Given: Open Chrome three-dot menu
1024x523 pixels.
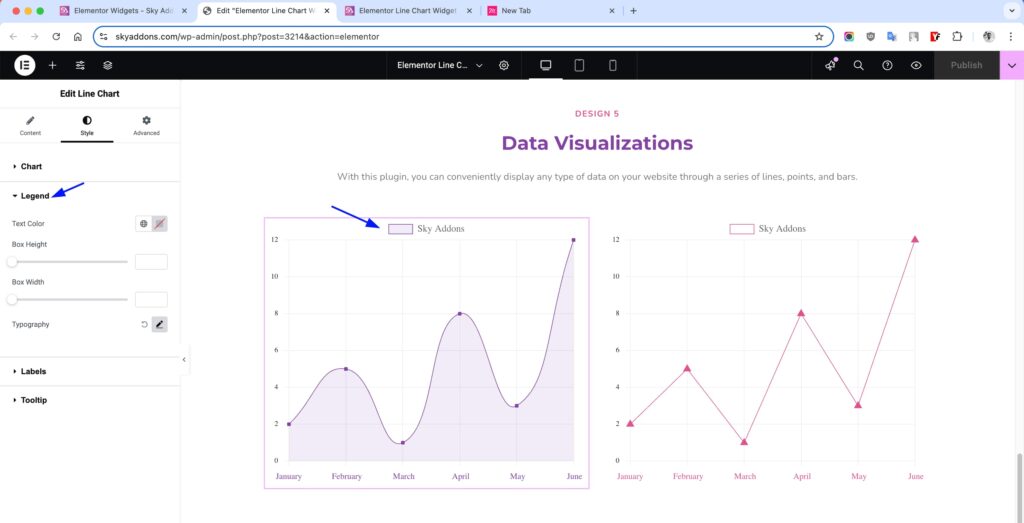Looking at the screenshot, I should pyautogui.click(x=1011, y=37).
